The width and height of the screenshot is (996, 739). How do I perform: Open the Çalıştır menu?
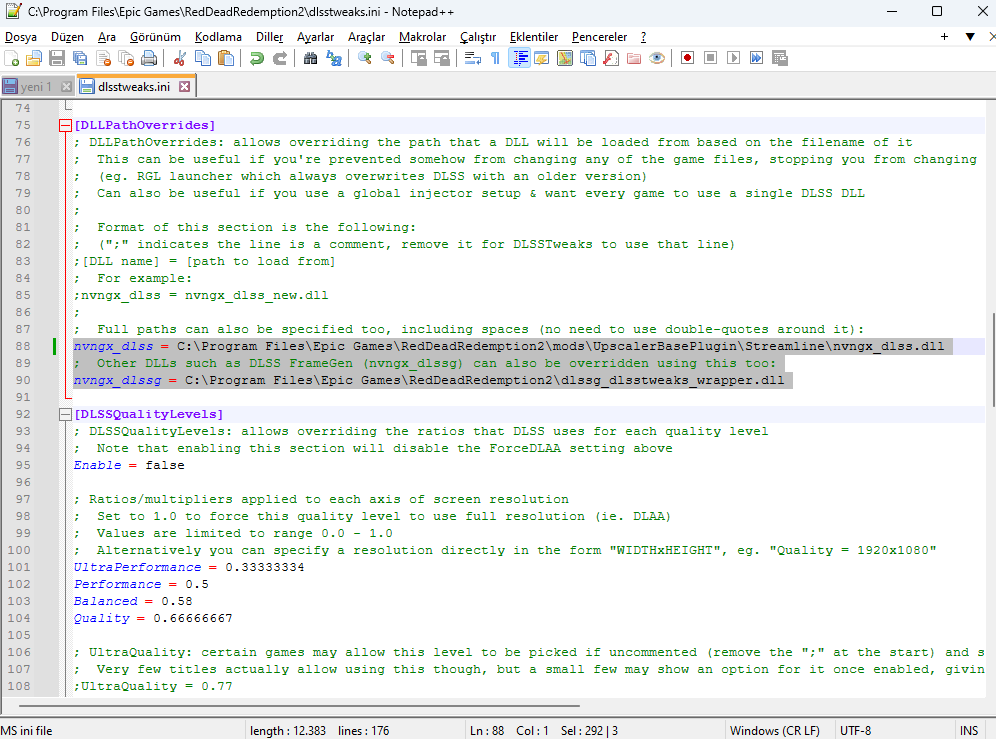[478, 37]
